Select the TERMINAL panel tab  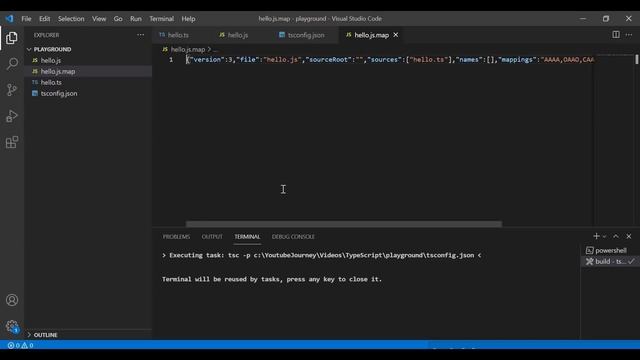point(247,237)
